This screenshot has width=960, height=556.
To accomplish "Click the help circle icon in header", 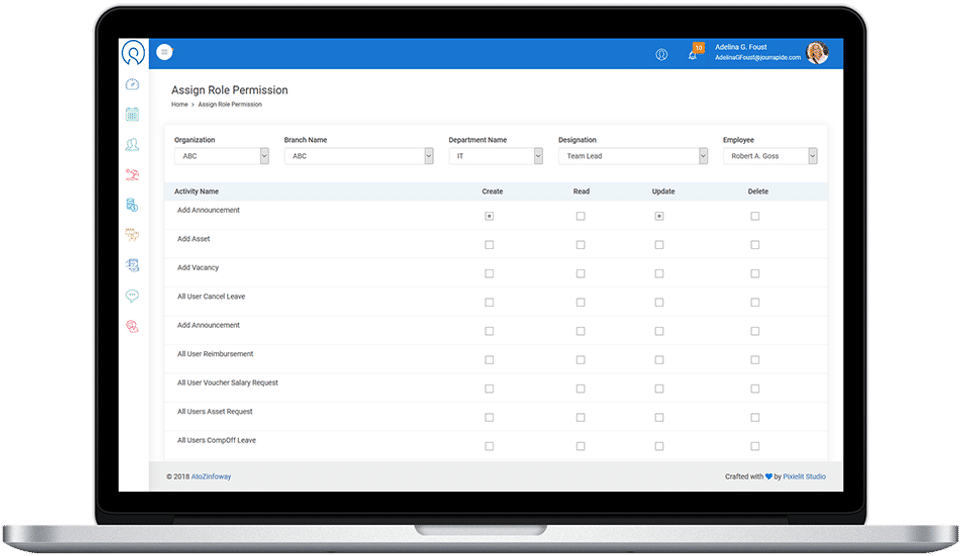I will pos(661,54).
